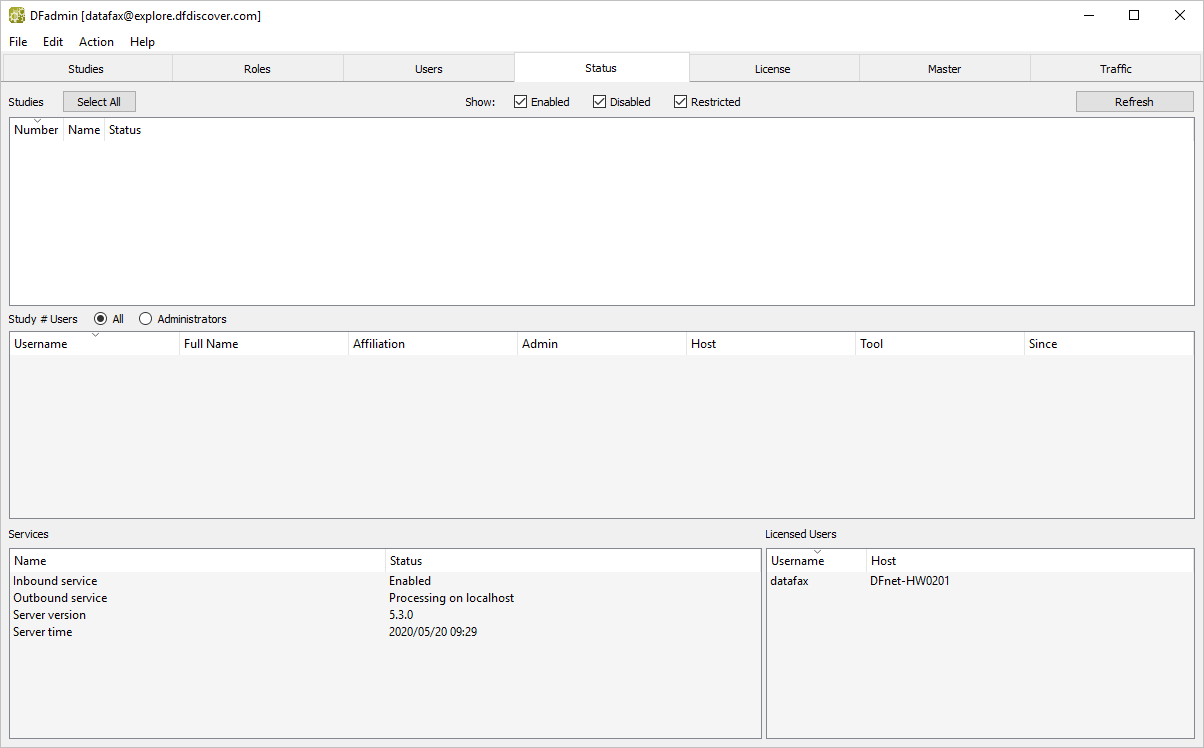This screenshot has width=1204, height=748.
Task: Toggle the Restricted checkbox
Action: point(681,102)
